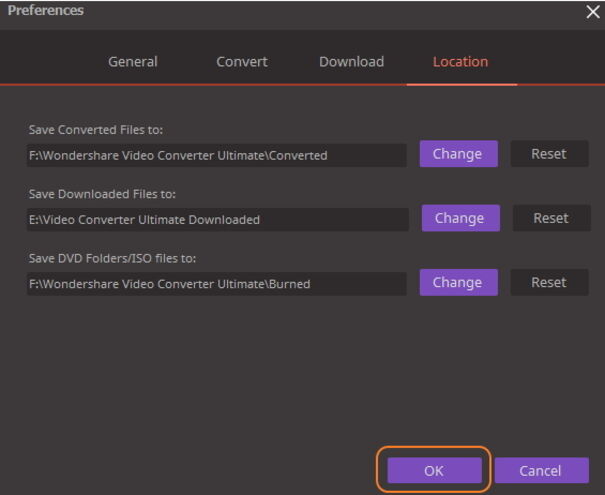Click the 'Save DVD Folders/ISO files to:' label
This screenshot has height=495, width=605.
(112, 258)
